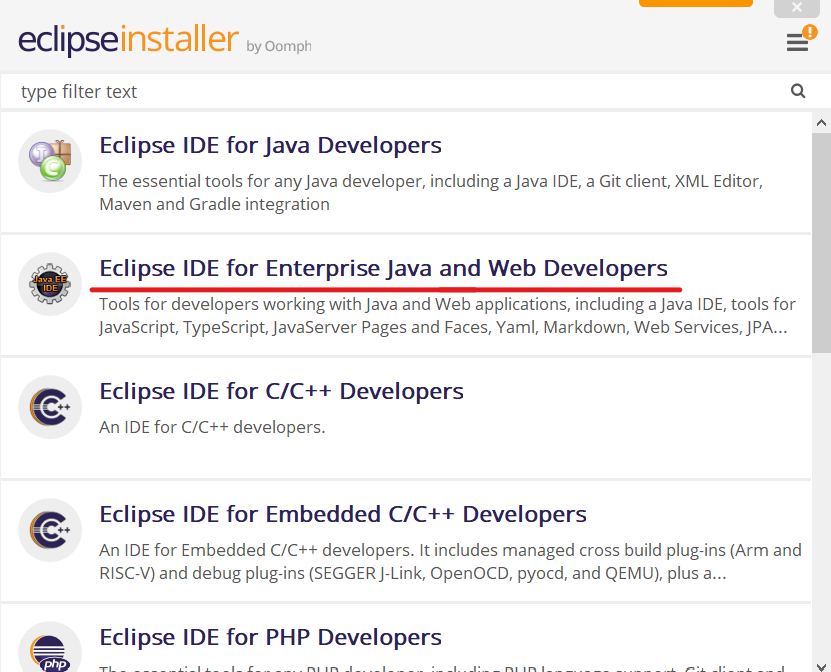Select Eclipse IDE for PHP Developers
The image size is (831, 672).
[x=270, y=637]
